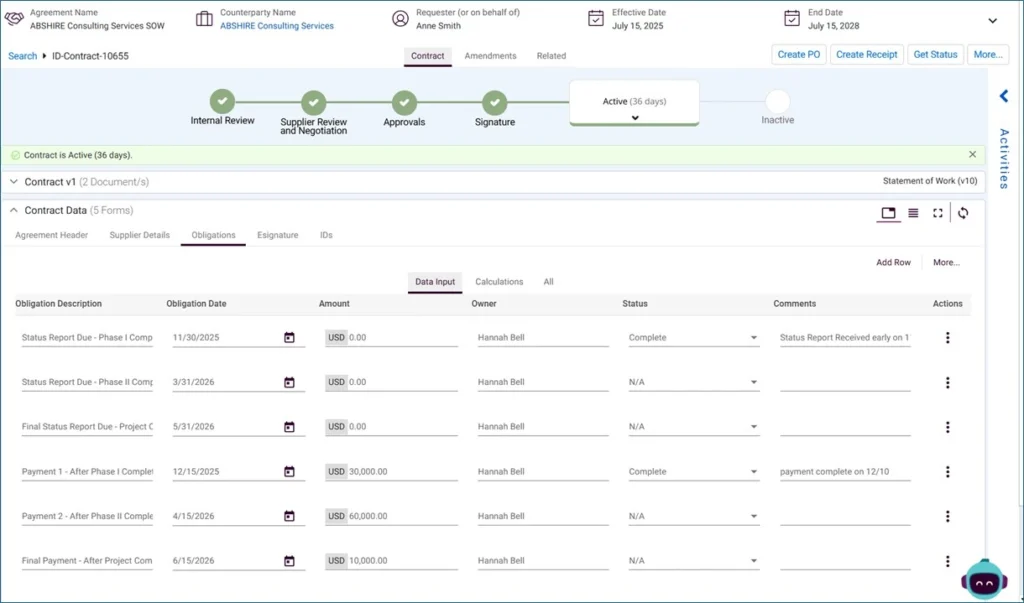
Task: Open the calendar picker for the 11/30/2025 date
Action: (x=288, y=337)
